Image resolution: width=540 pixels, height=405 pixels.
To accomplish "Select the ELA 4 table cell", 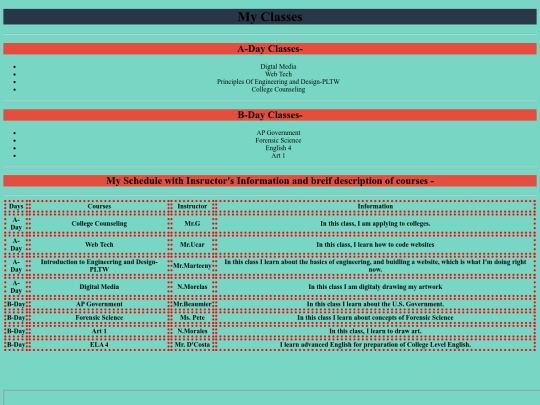I will pyautogui.click(x=99, y=344).
